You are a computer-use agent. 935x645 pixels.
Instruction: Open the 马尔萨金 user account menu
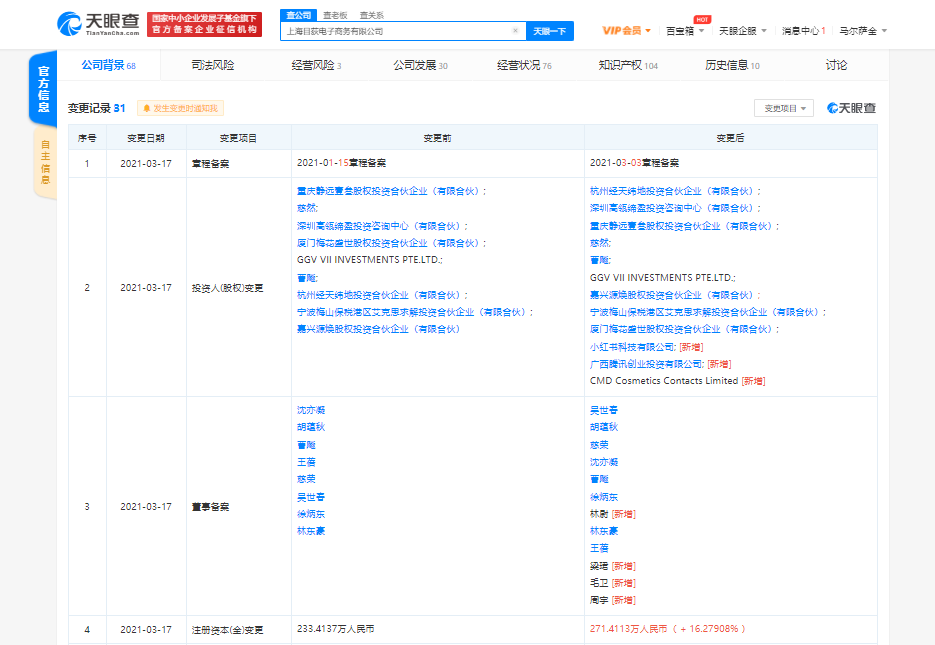(x=862, y=31)
